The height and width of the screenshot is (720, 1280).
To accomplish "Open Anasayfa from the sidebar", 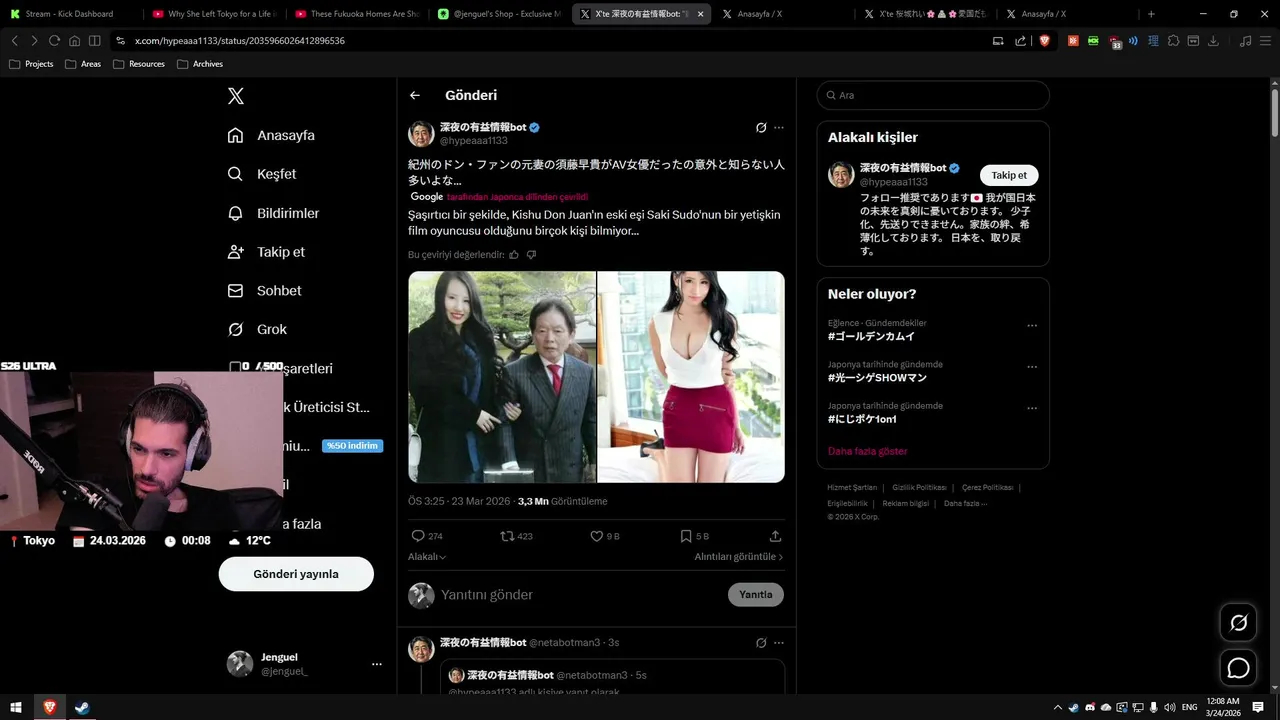I will (x=271, y=135).
